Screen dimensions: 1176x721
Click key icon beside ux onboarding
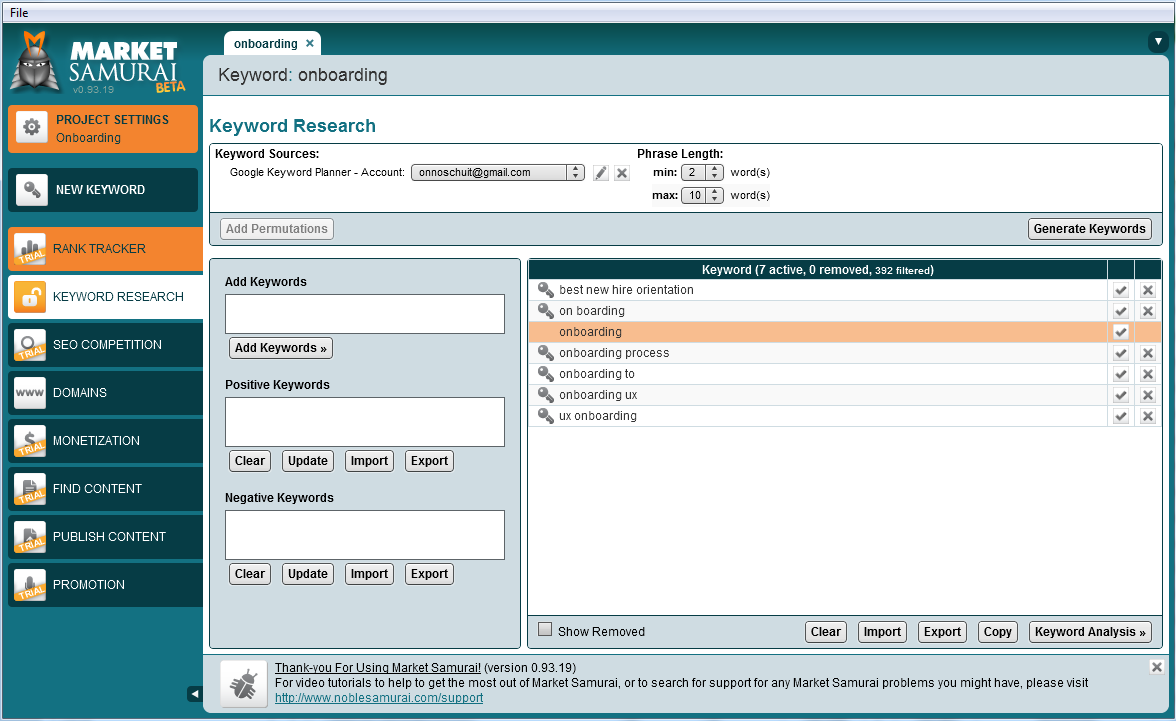point(546,416)
